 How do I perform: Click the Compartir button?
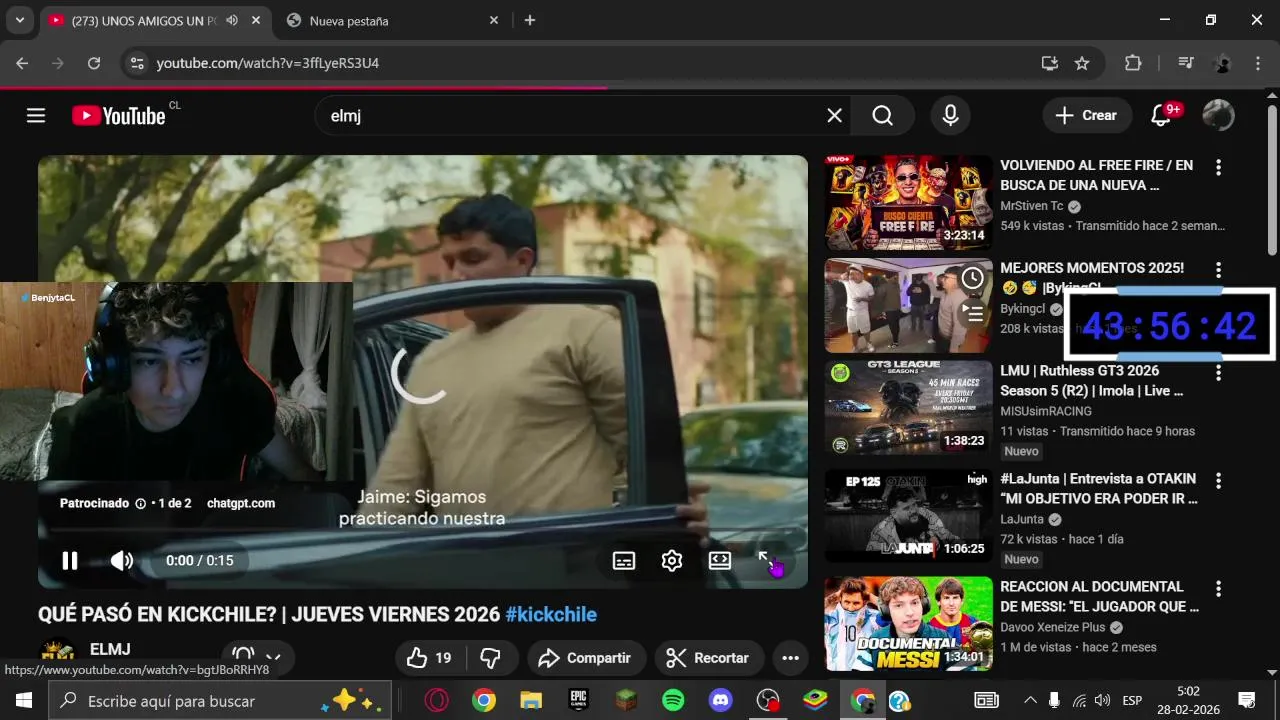point(585,658)
